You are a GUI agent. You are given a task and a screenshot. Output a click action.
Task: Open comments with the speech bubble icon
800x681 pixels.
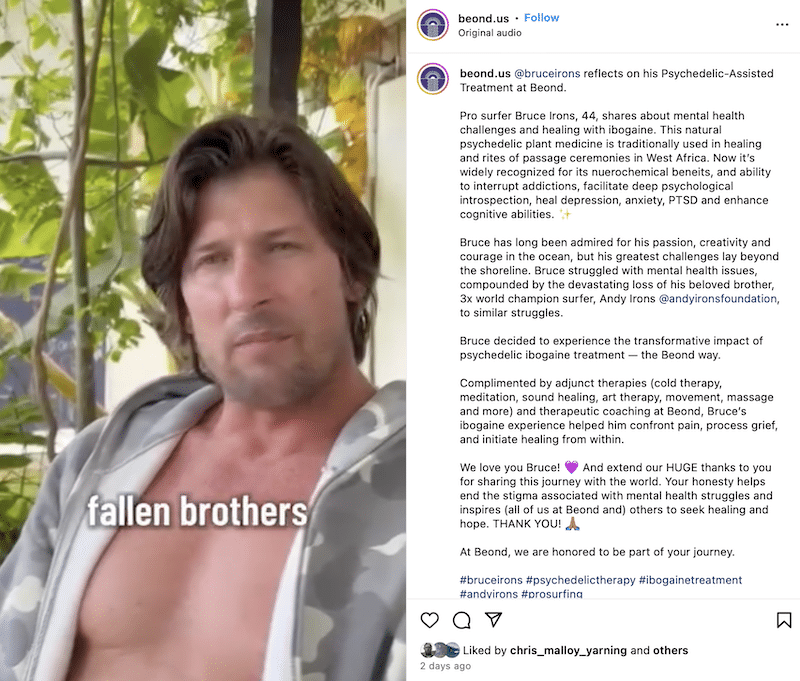(x=462, y=620)
